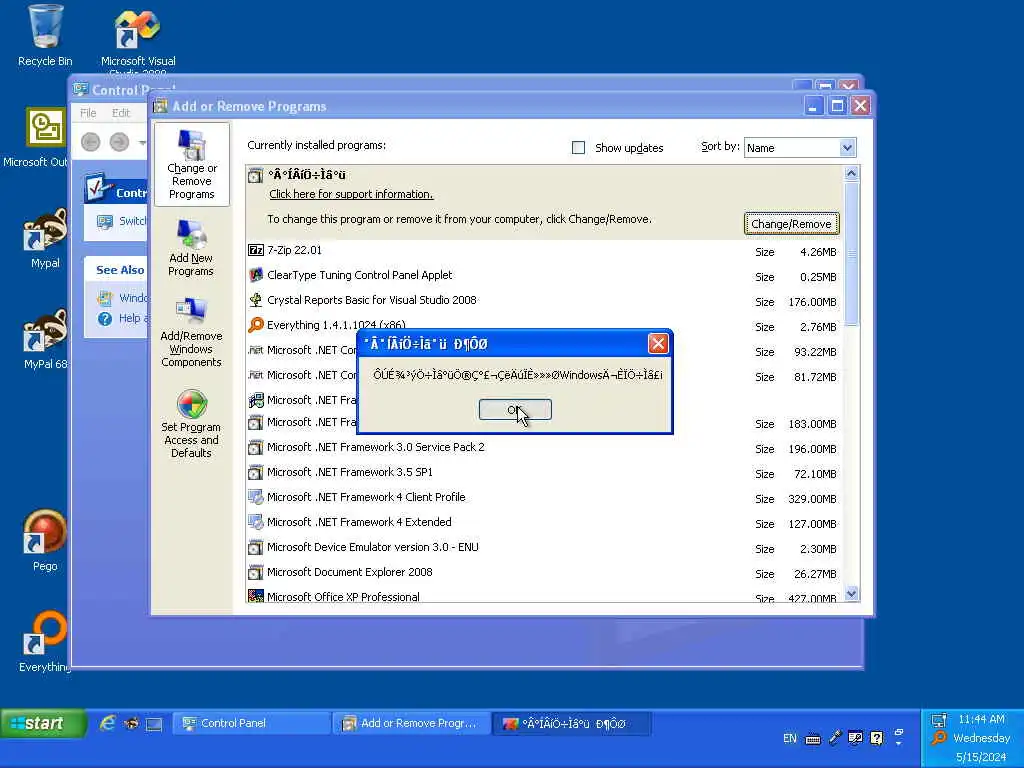Select ClearType Tuning Control Panel Applet icon

click(x=256, y=275)
